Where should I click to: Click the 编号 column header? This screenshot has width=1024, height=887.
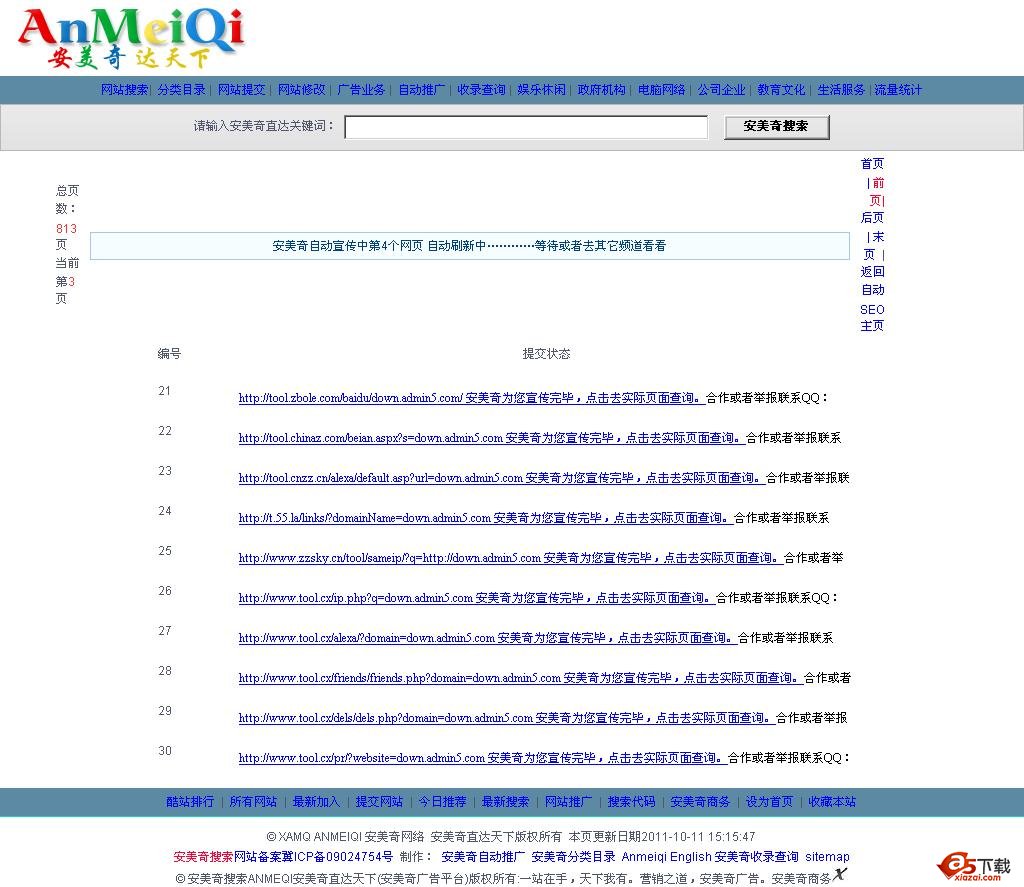(169, 353)
